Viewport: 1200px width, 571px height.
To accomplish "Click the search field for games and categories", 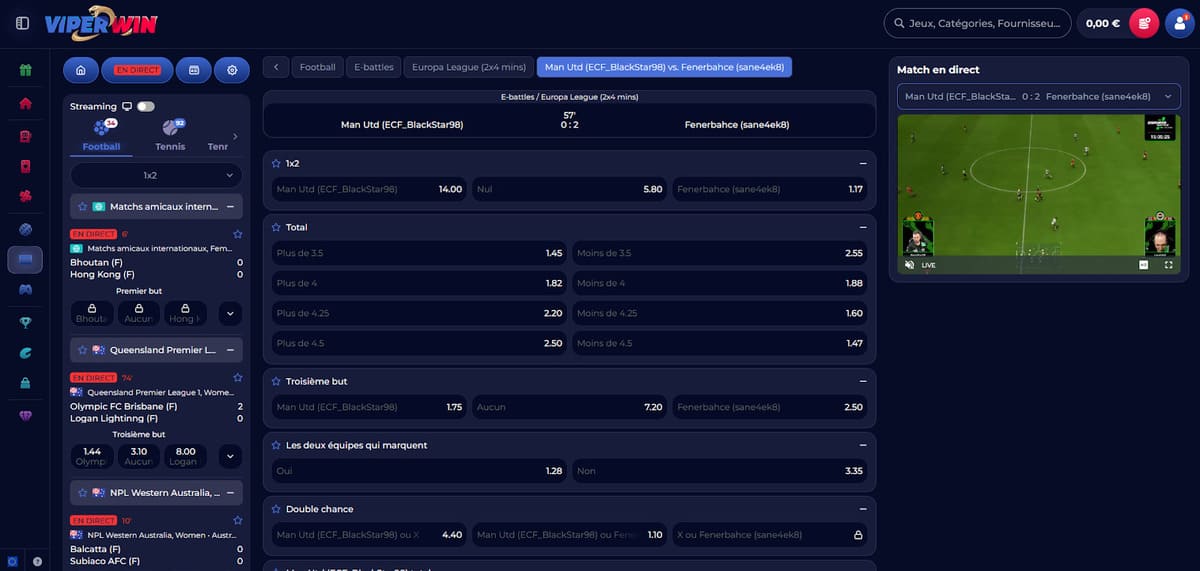I will pyautogui.click(x=977, y=23).
